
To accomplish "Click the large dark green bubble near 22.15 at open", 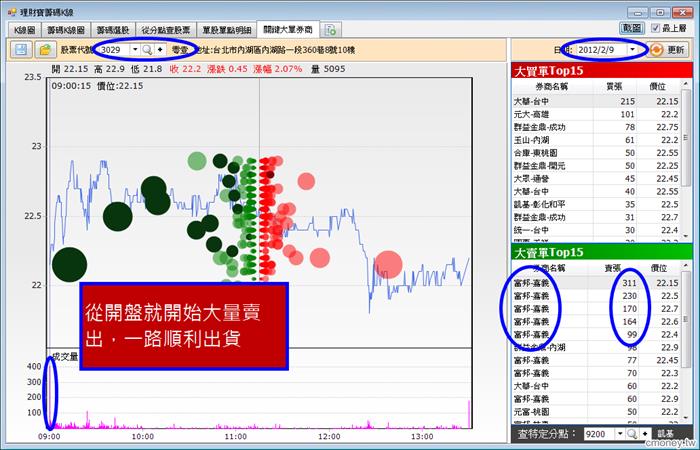I will tap(69, 265).
